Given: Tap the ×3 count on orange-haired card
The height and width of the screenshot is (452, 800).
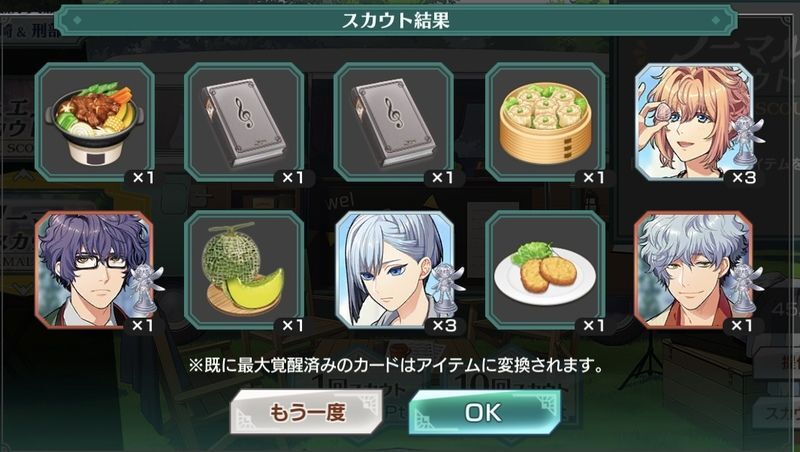Looking at the screenshot, I should [744, 178].
